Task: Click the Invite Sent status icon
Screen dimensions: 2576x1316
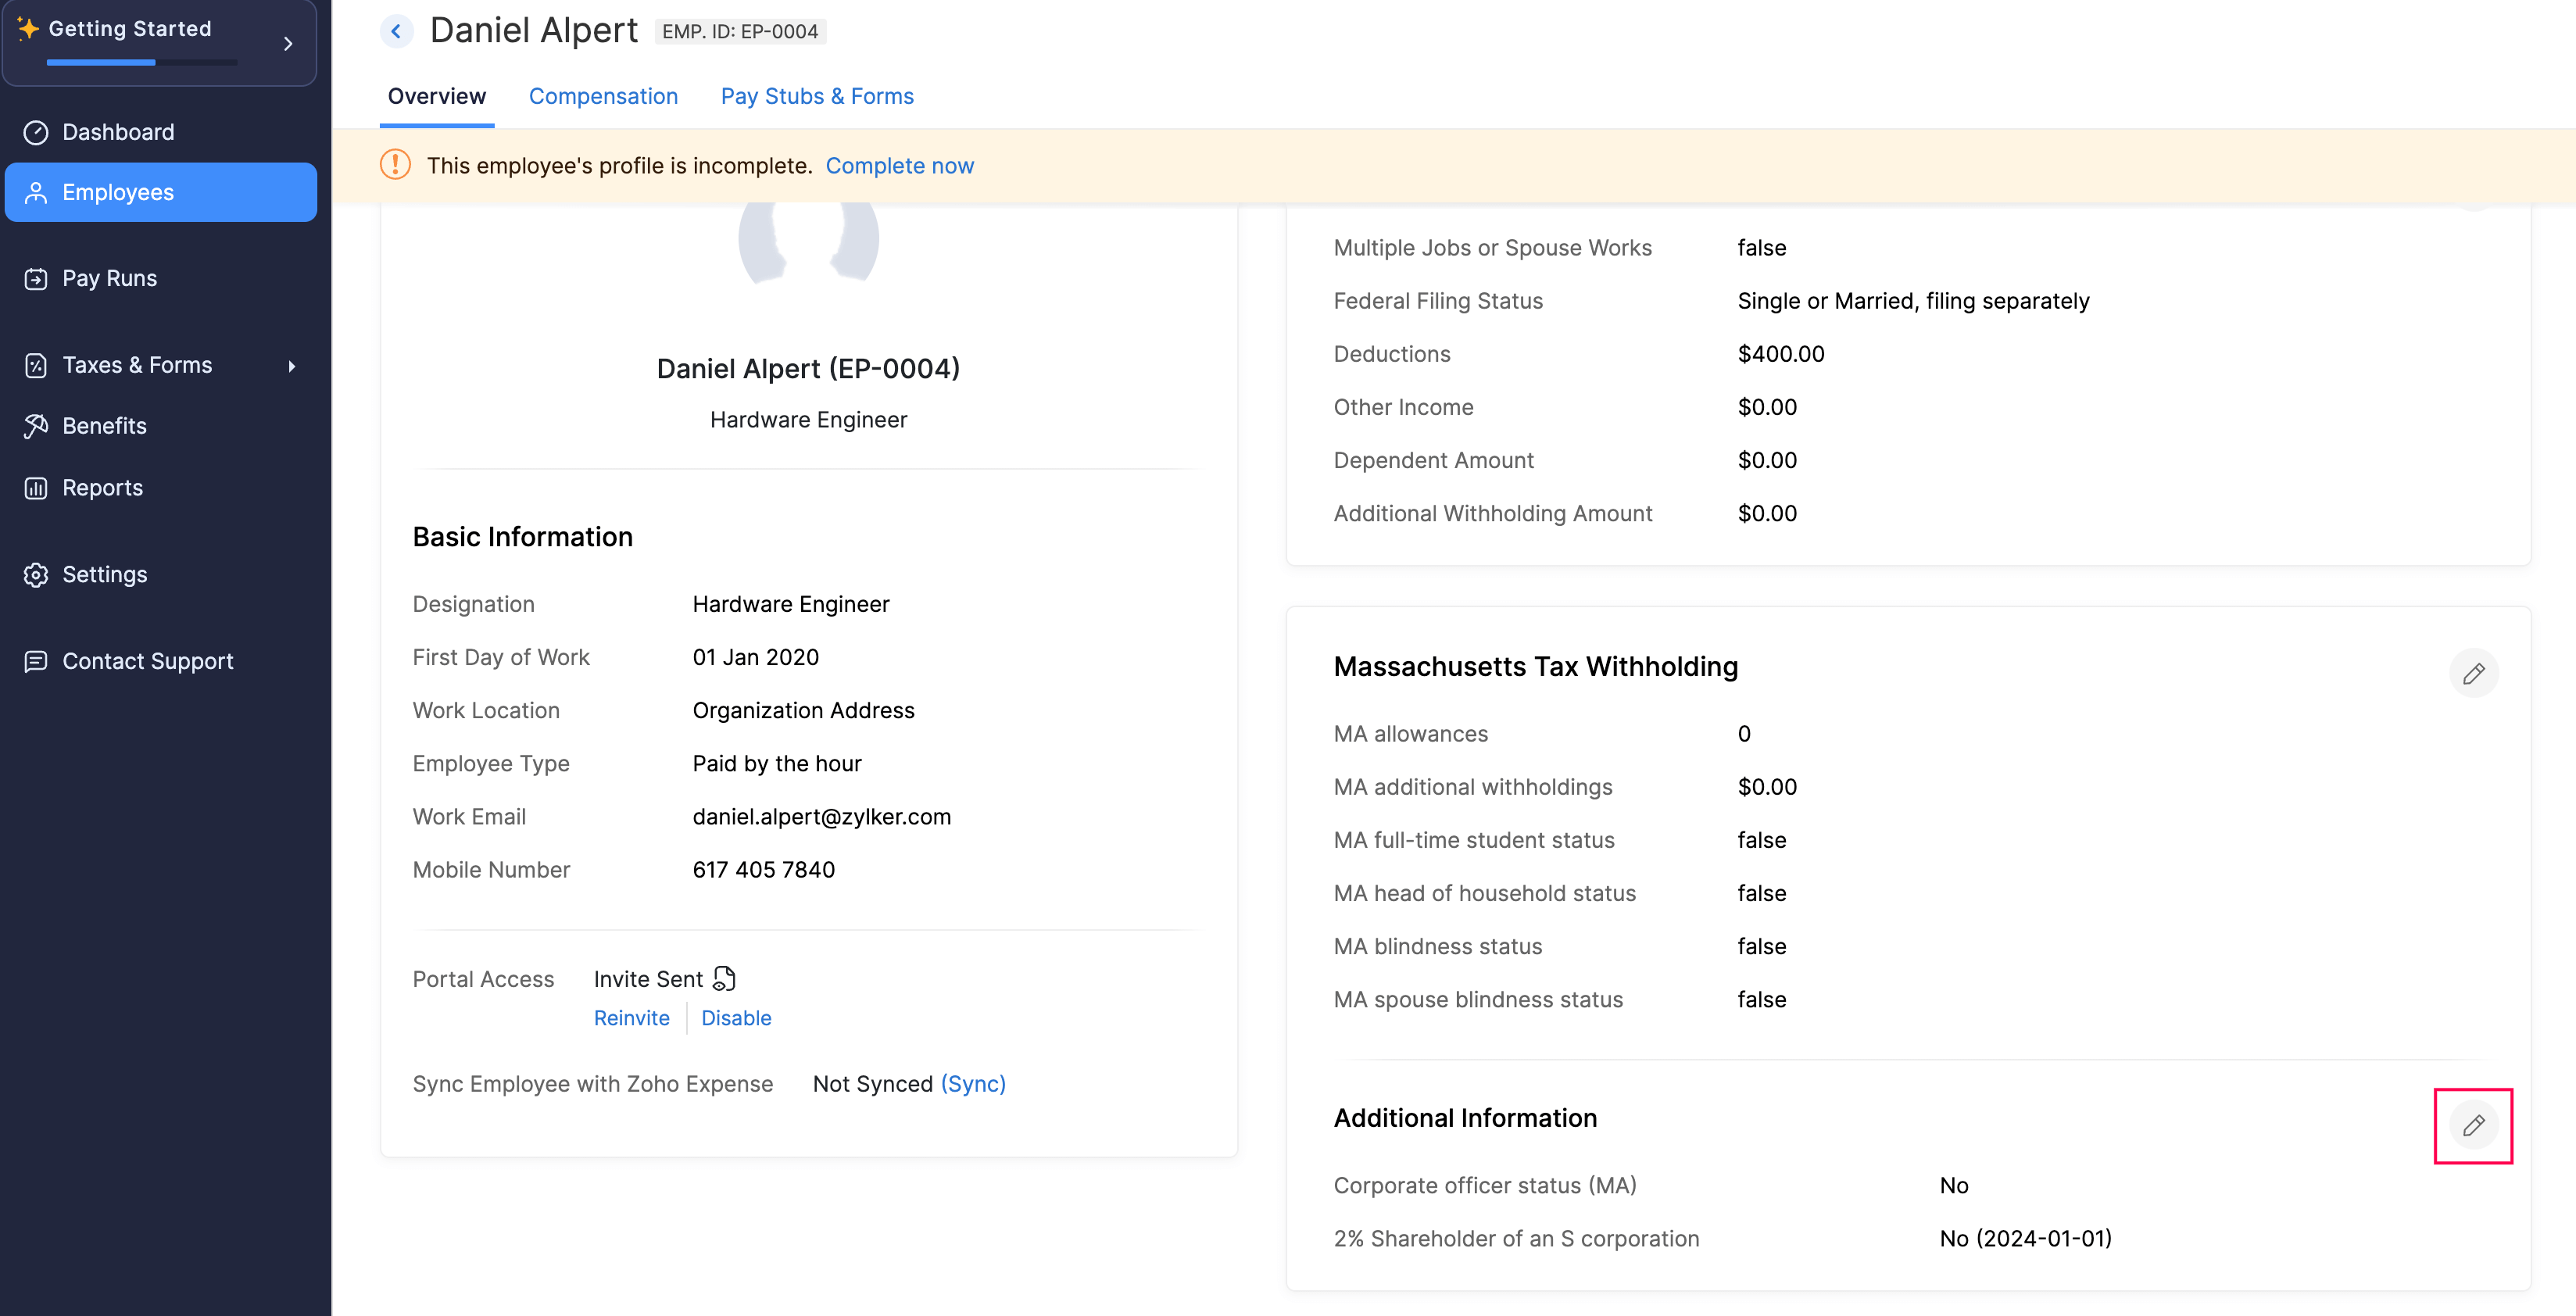Action: coord(724,978)
